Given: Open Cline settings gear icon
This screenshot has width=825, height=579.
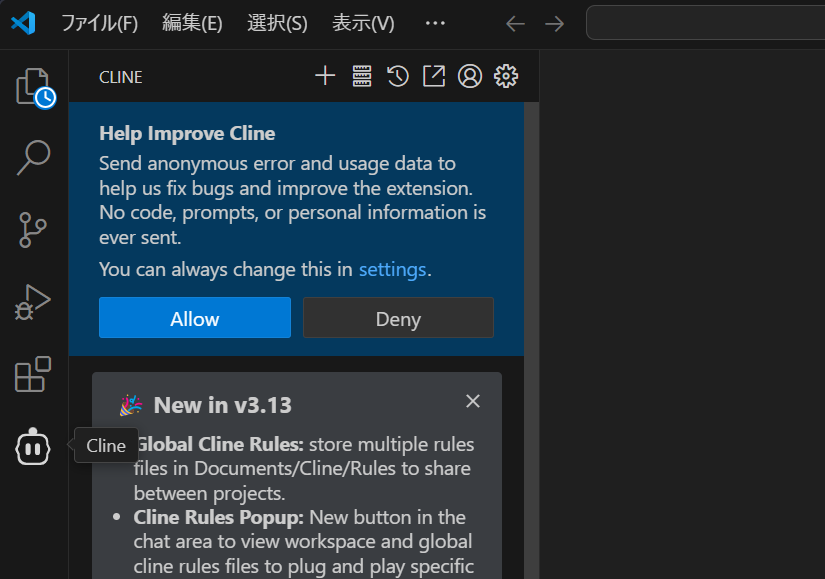Looking at the screenshot, I should pyautogui.click(x=506, y=76).
